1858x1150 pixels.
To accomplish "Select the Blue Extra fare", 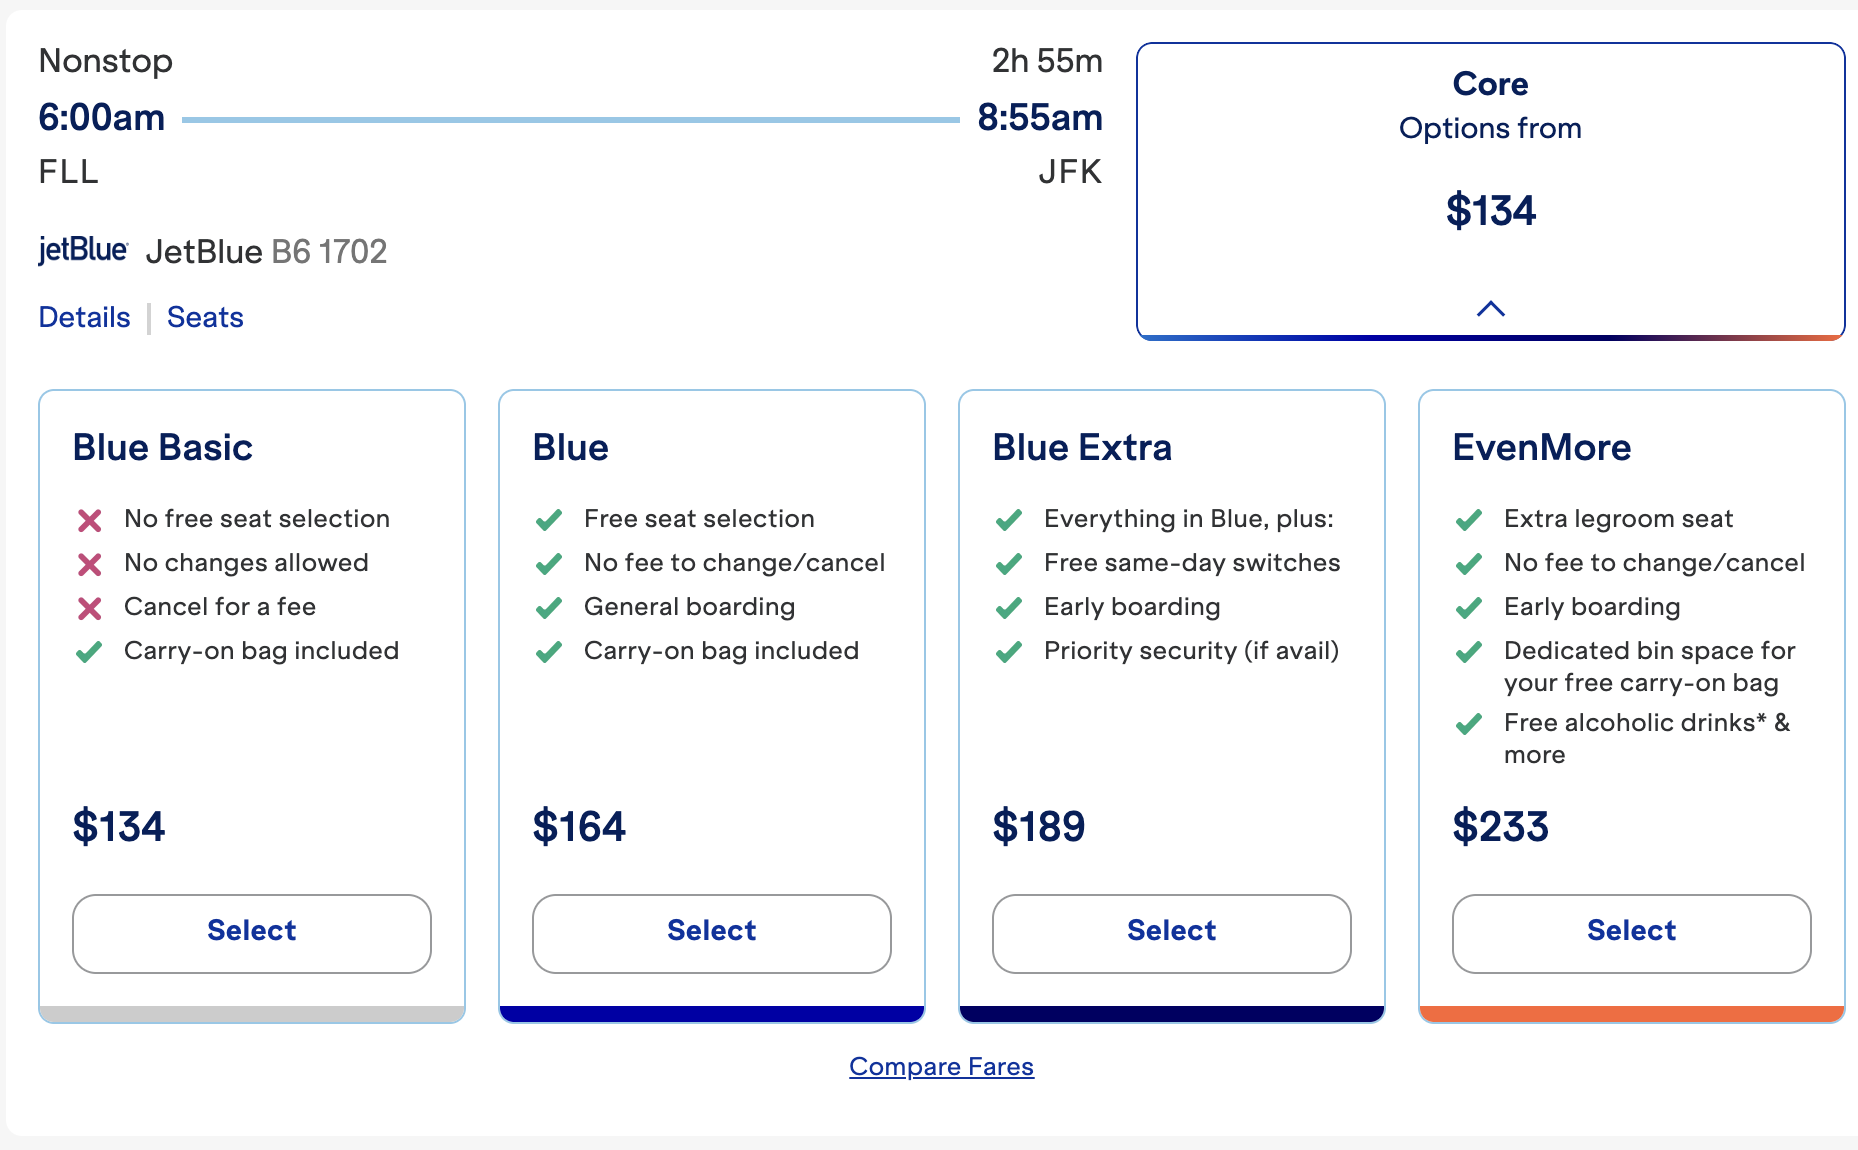I will pyautogui.click(x=1171, y=932).
